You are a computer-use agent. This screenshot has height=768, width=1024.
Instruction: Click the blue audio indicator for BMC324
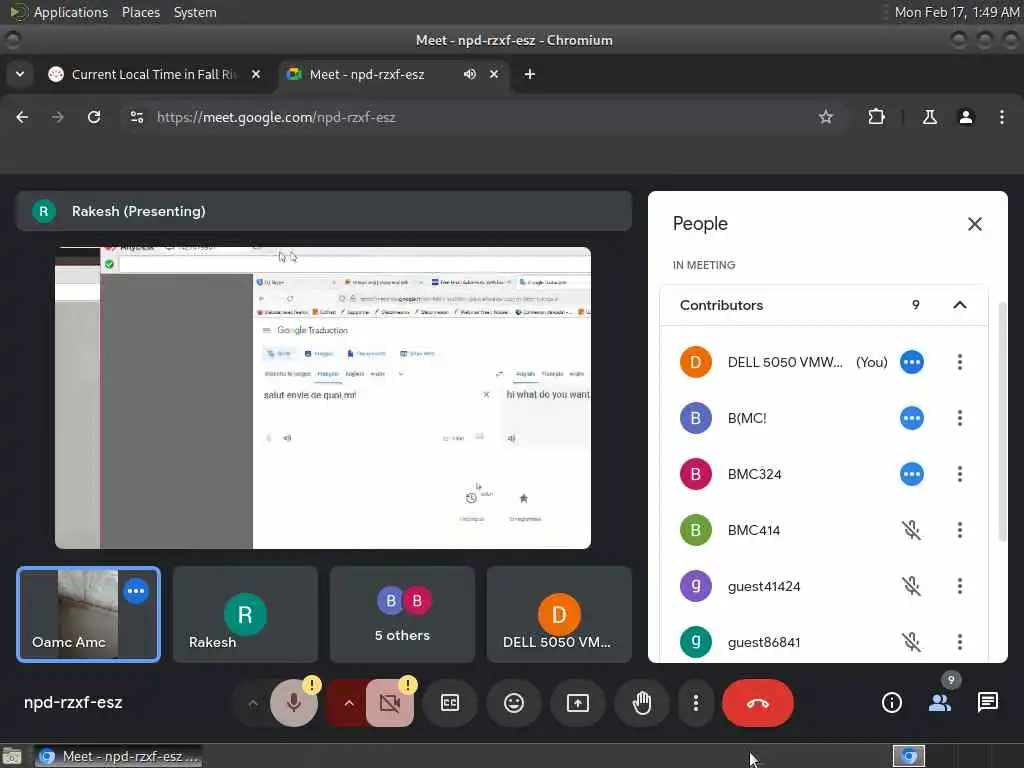click(x=912, y=474)
